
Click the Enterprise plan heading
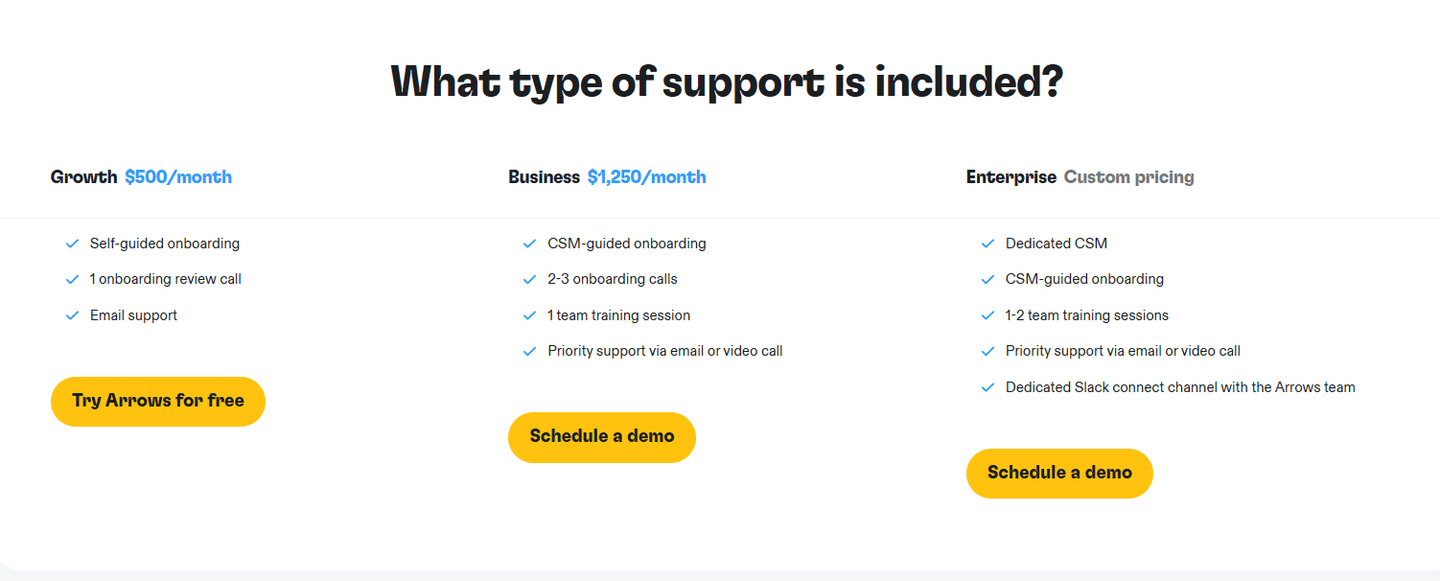tap(1011, 177)
